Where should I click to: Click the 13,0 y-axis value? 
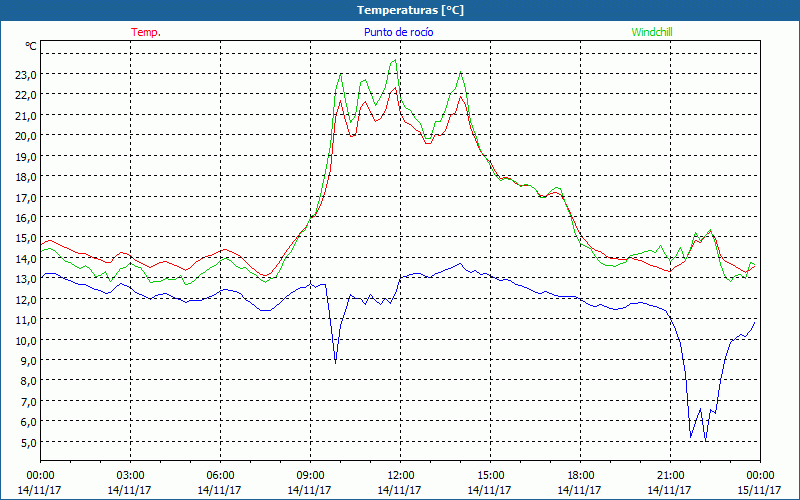point(26,279)
